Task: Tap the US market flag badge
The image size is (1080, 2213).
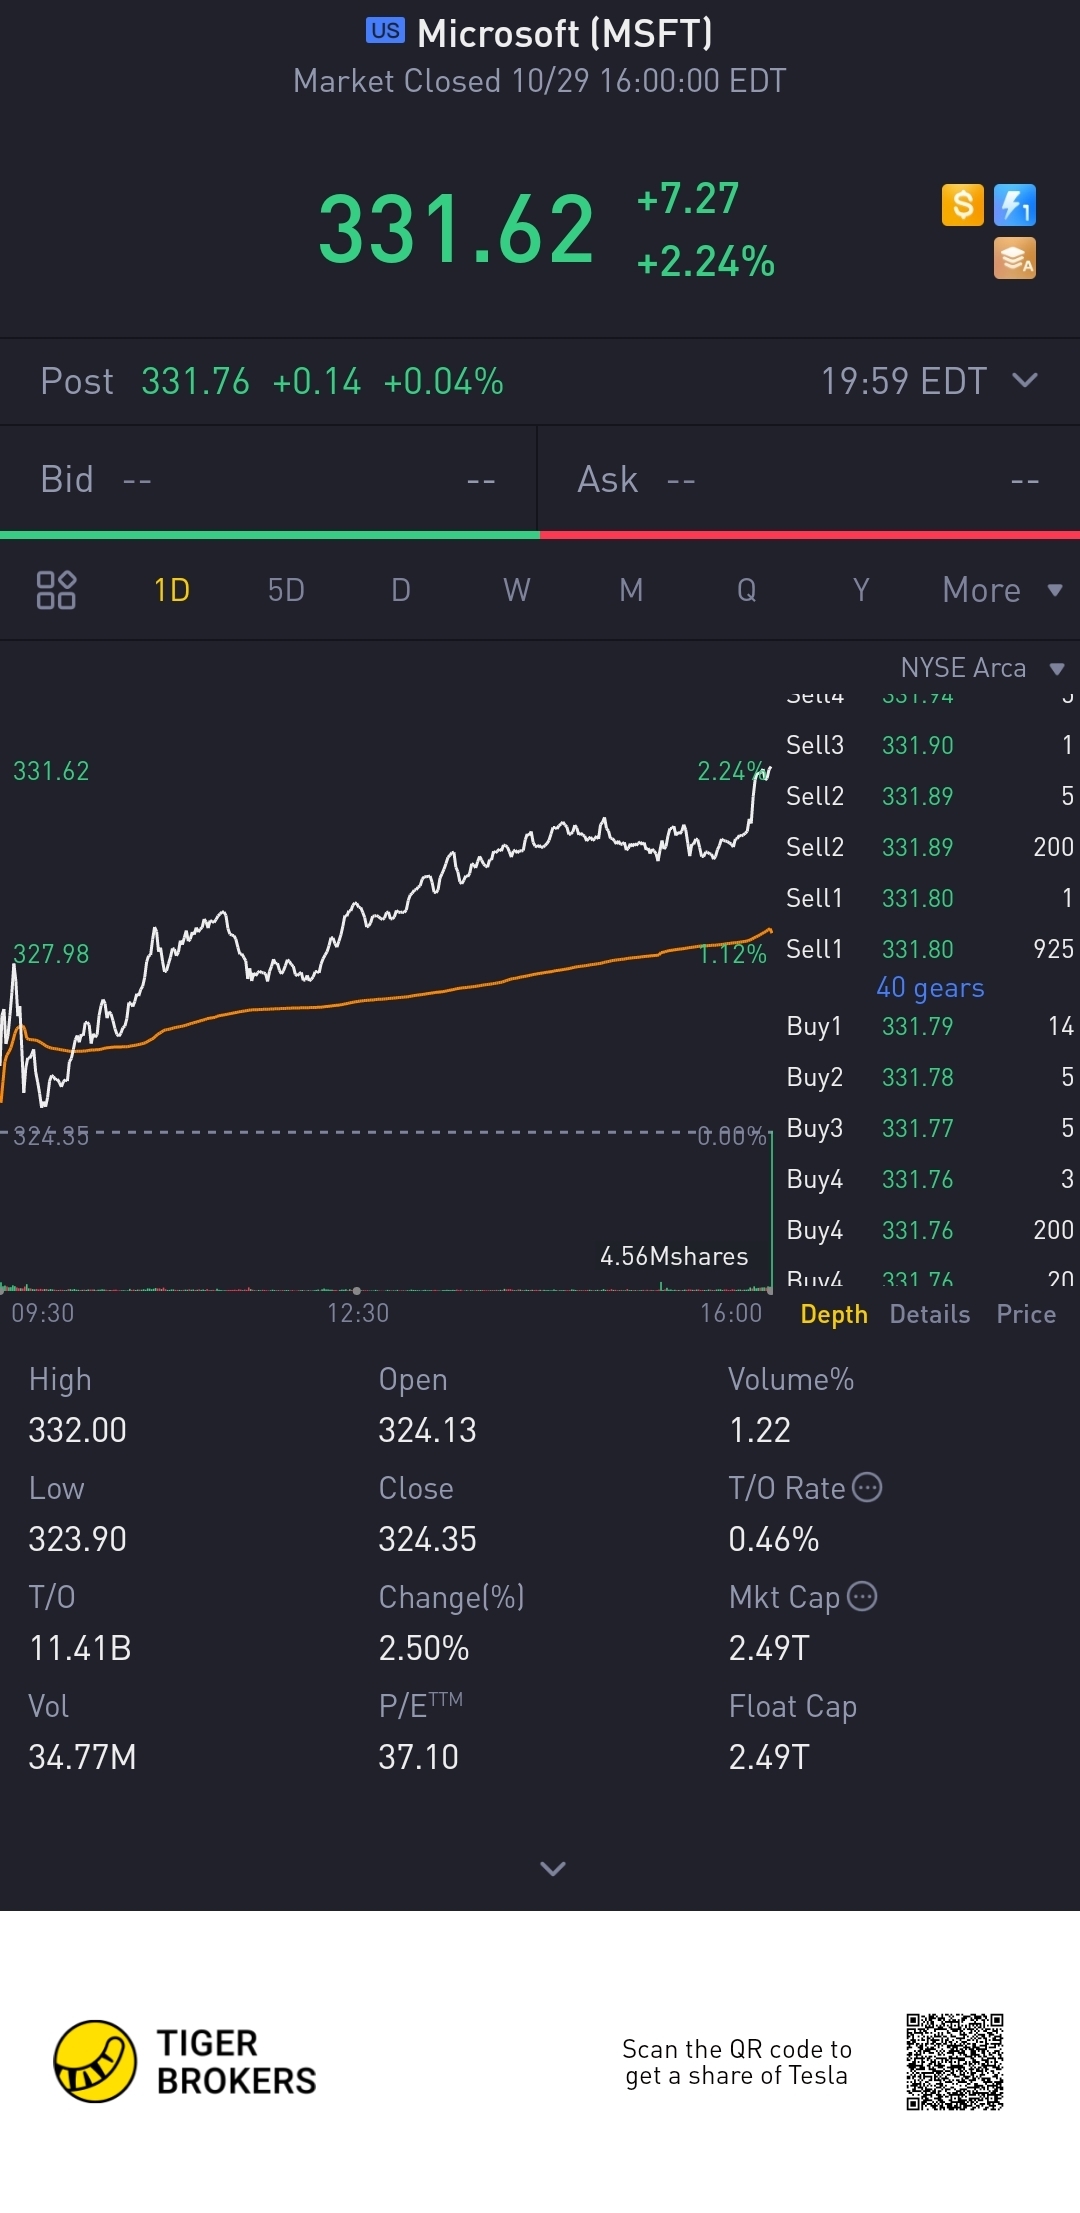Action: (385, 31)
